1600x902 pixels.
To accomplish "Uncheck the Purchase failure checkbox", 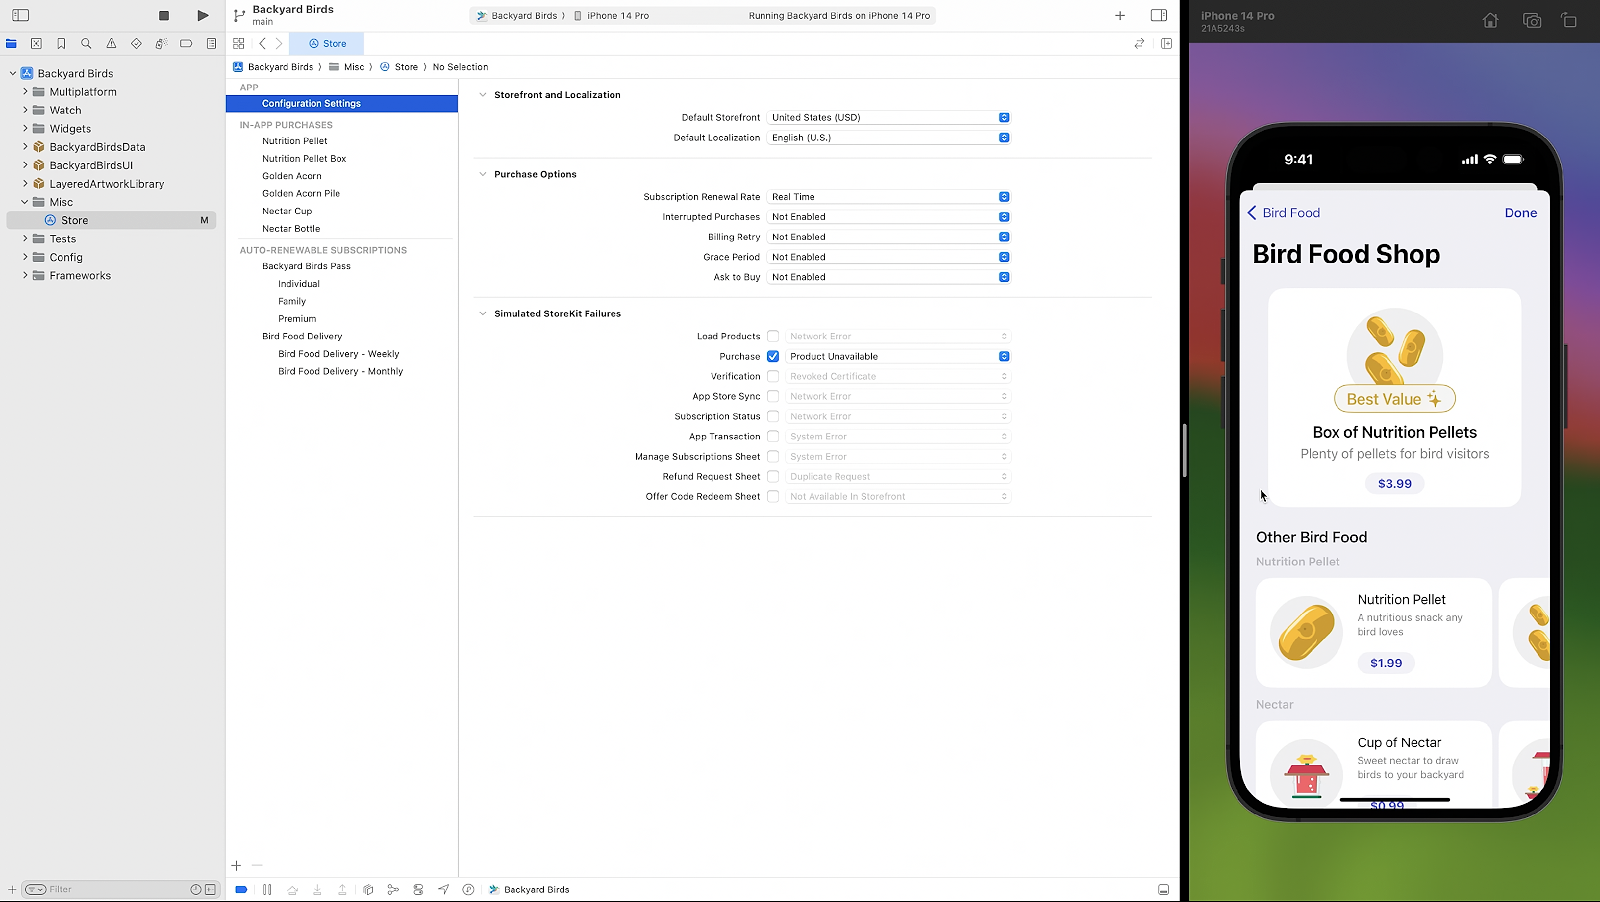I will [773, 356].
